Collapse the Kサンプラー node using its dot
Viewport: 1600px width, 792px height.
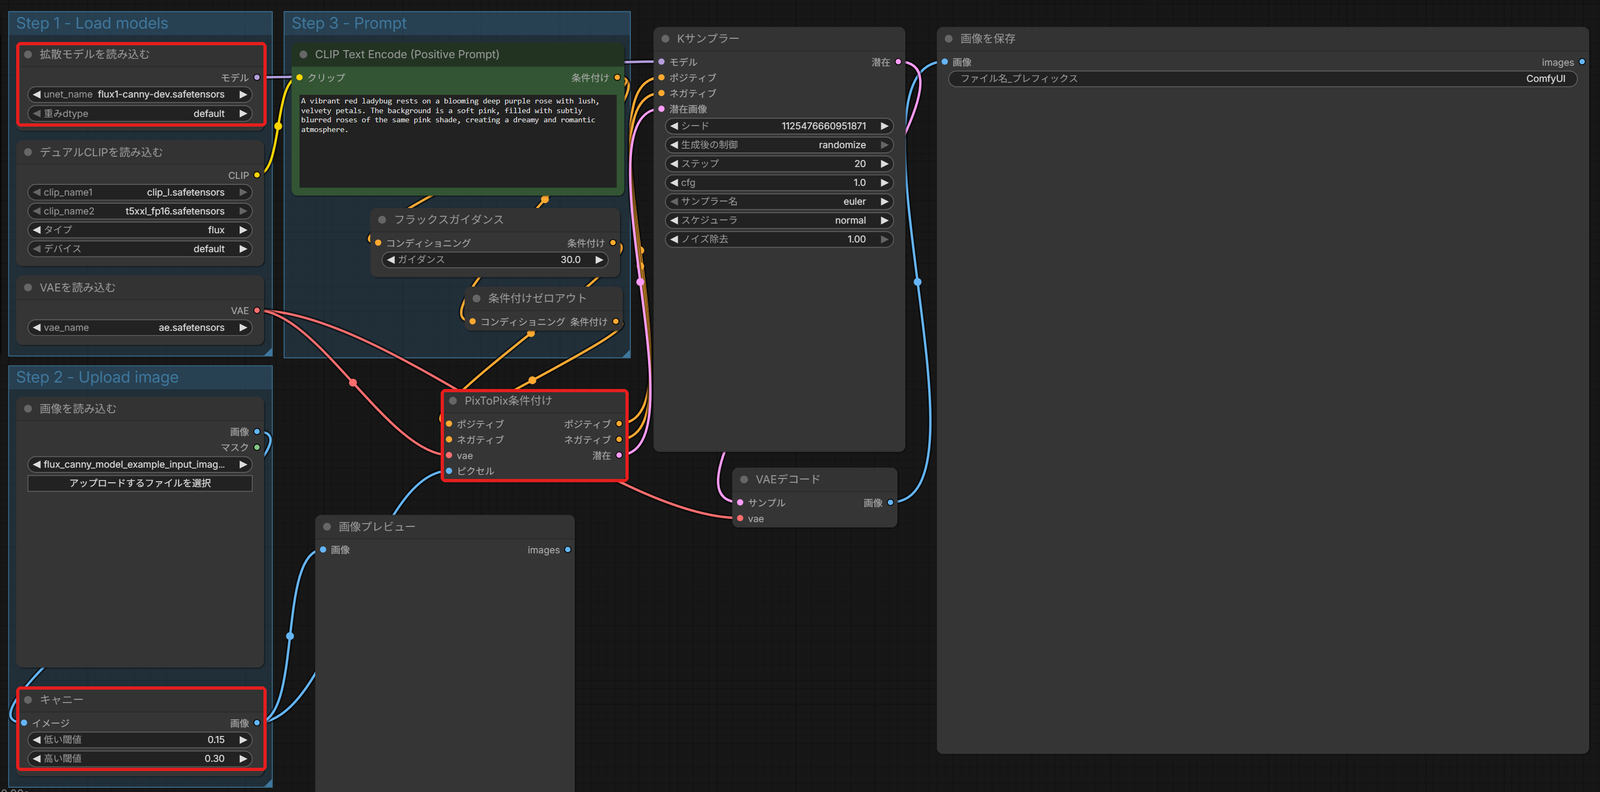pyautogui.click(x=665, y=39)
